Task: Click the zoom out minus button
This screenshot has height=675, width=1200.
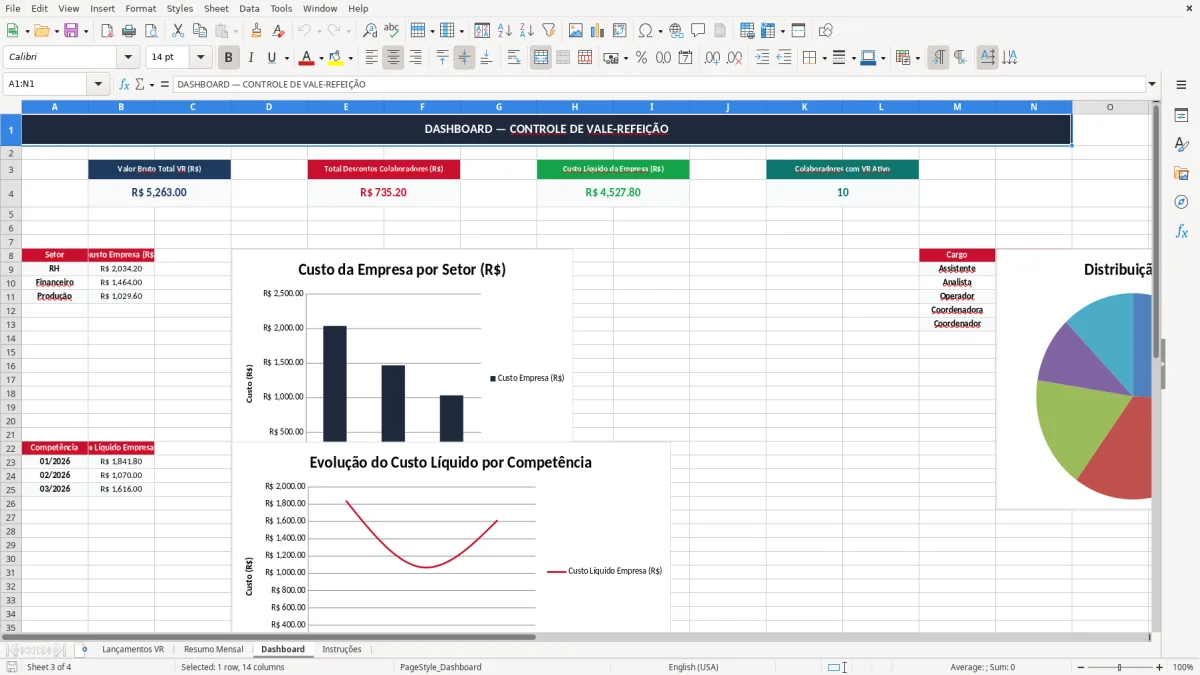Action: (x=1079, y=667)
